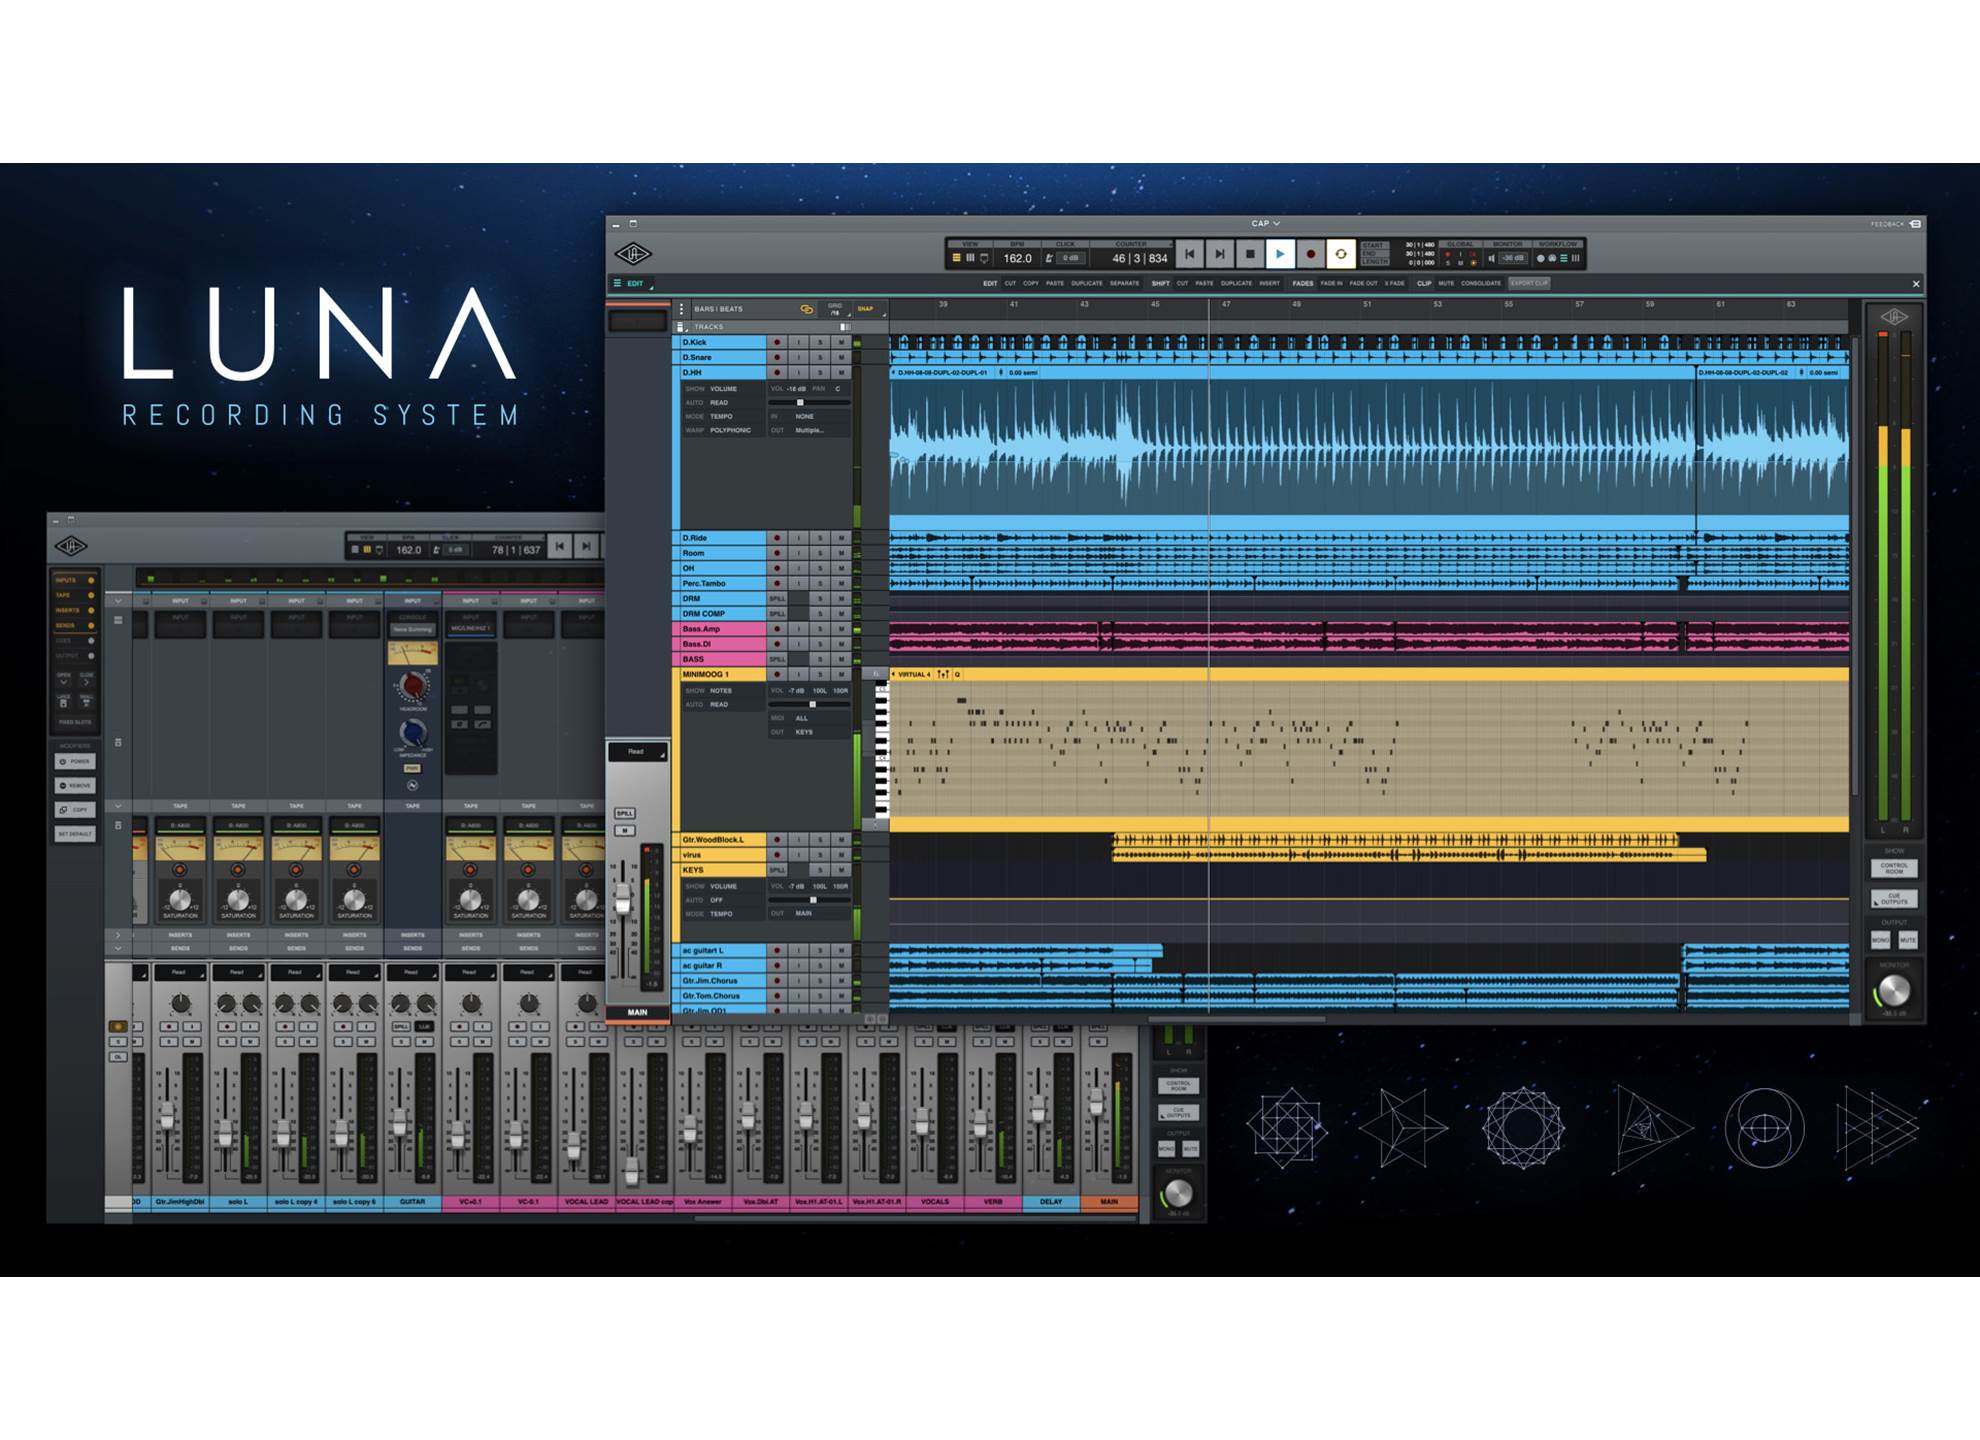Click Copy in the Edit toolbar
This screenshot has height=1440, width=1980.
(x=1031, y=284)
